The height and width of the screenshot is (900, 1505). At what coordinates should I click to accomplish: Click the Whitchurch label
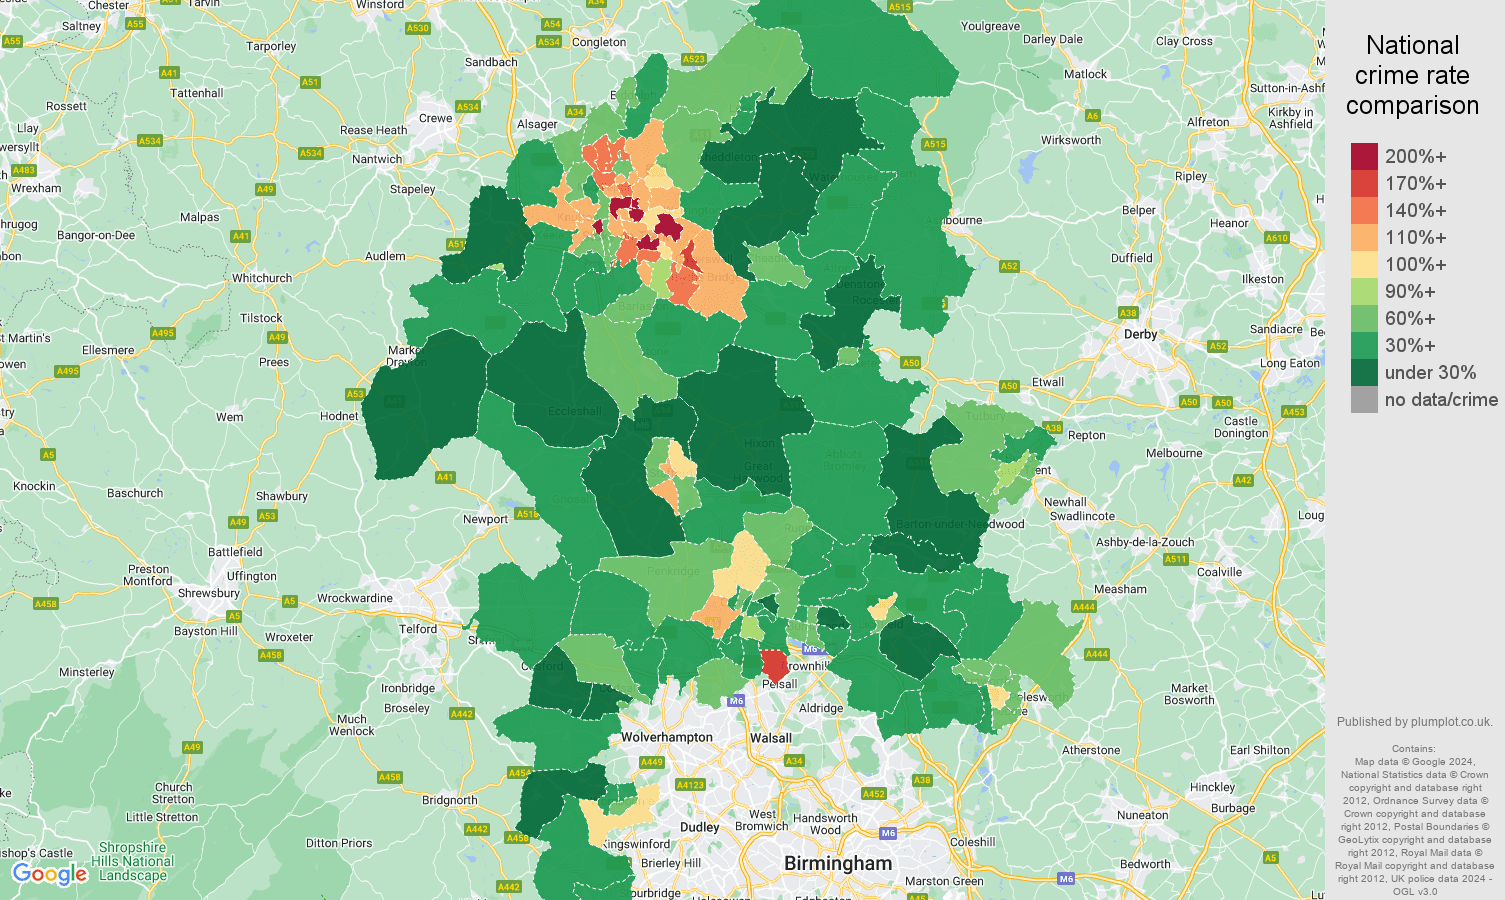(262, 278)
